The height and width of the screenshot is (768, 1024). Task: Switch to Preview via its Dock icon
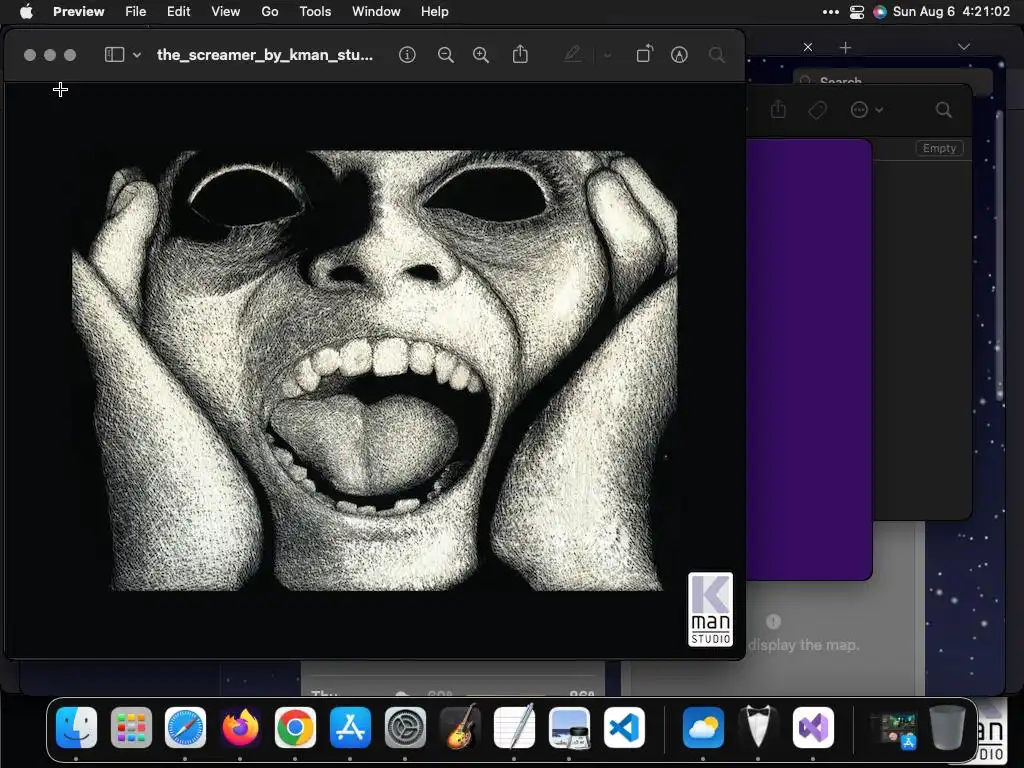[569, 727]
